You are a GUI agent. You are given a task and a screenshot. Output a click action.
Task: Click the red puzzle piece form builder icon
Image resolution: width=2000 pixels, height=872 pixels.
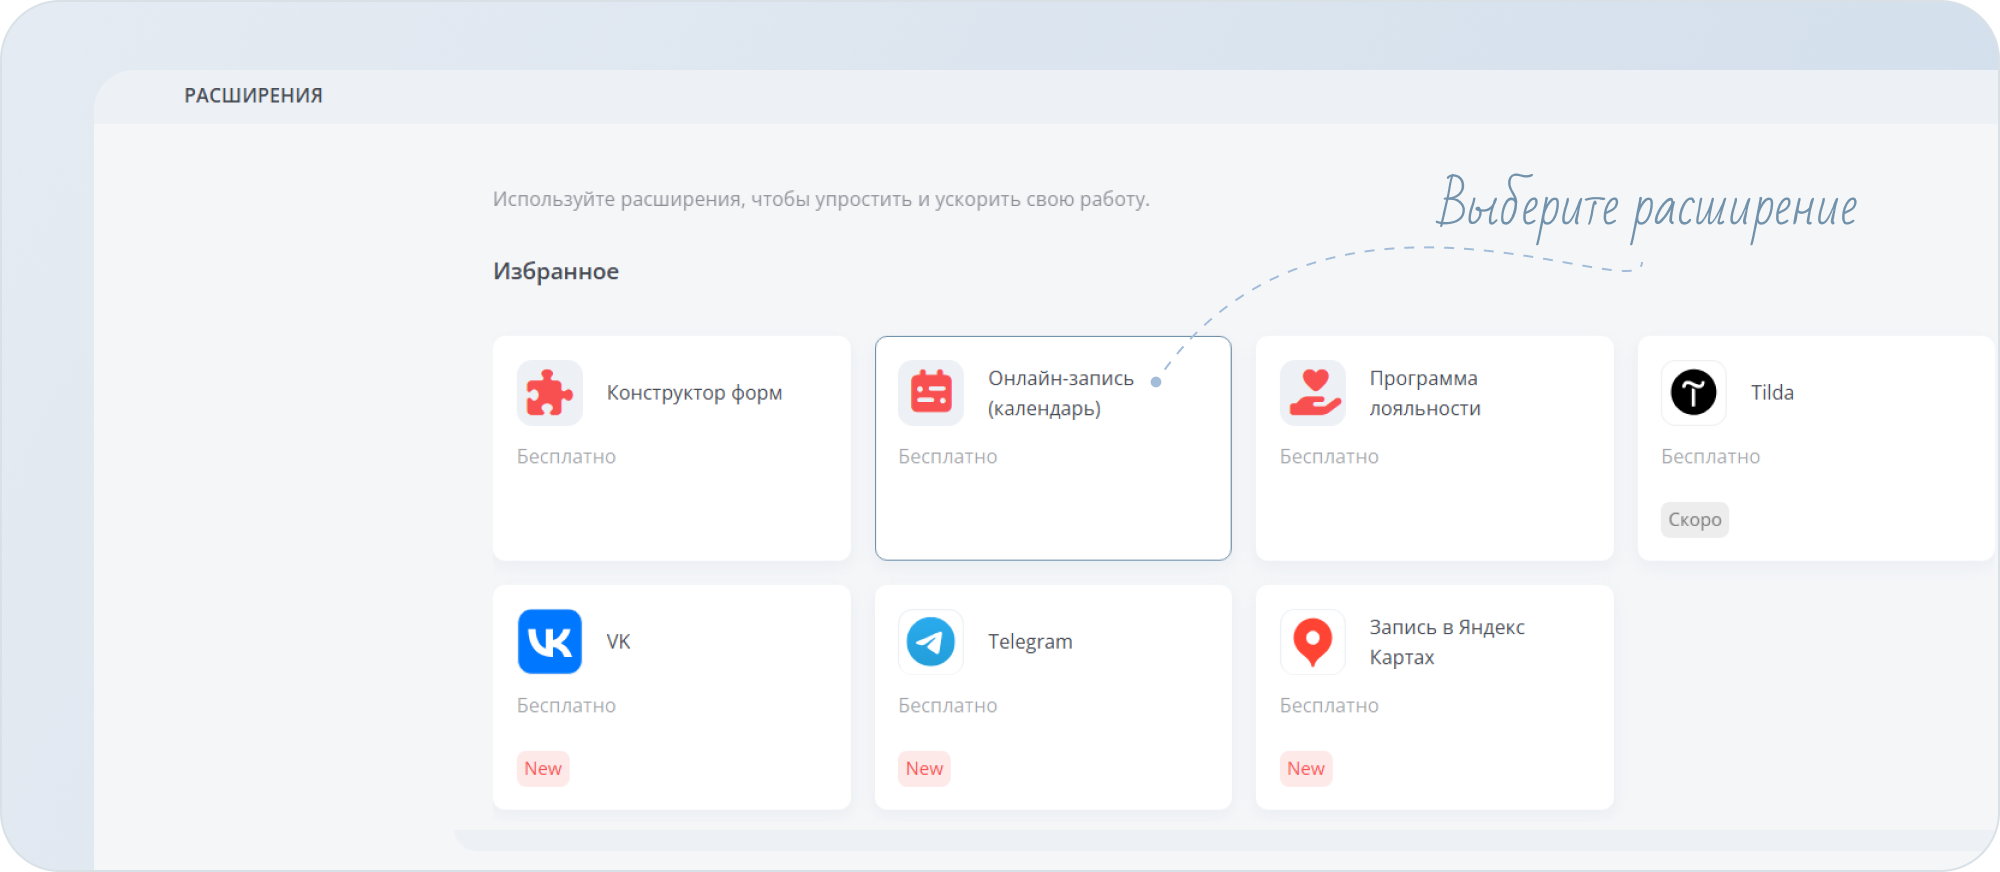(x=549, y=393)
